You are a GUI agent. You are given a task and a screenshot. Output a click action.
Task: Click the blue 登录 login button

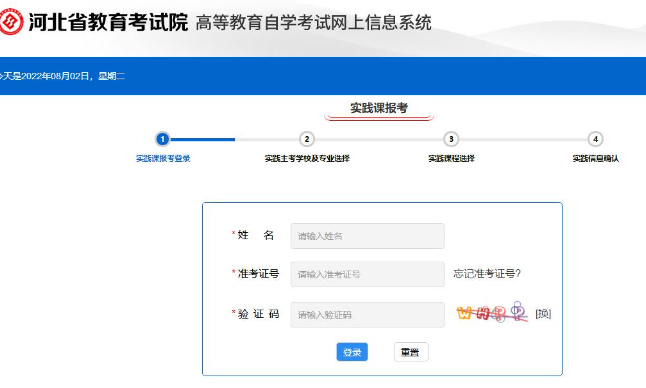coord(352,352)
